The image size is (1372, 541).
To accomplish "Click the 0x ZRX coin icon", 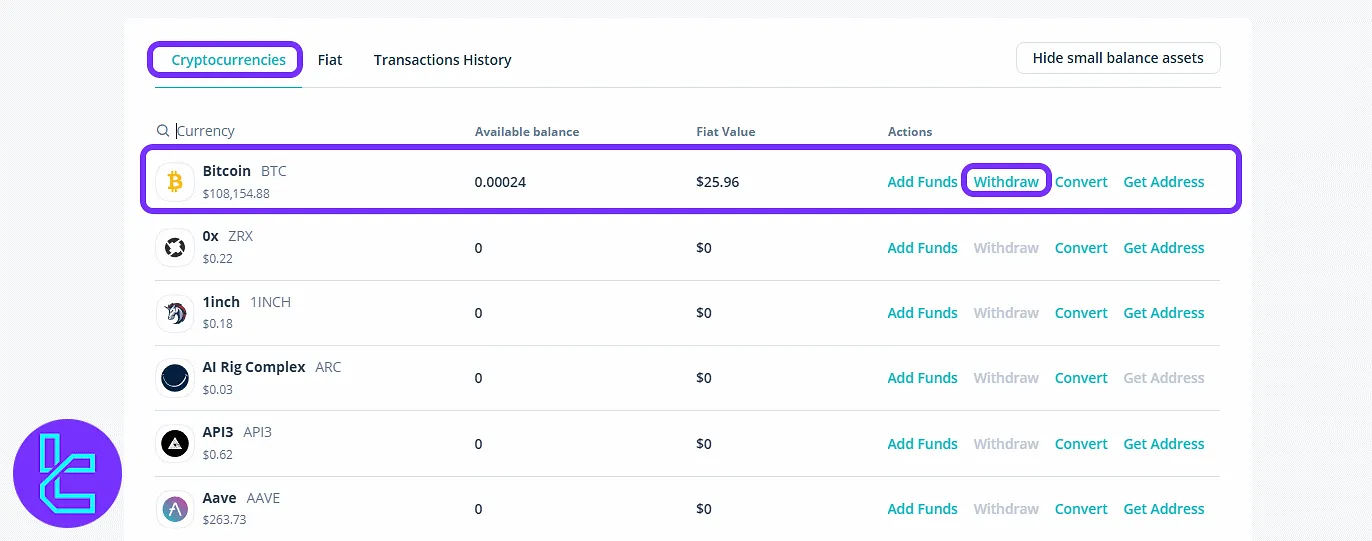I will [175, 247].
